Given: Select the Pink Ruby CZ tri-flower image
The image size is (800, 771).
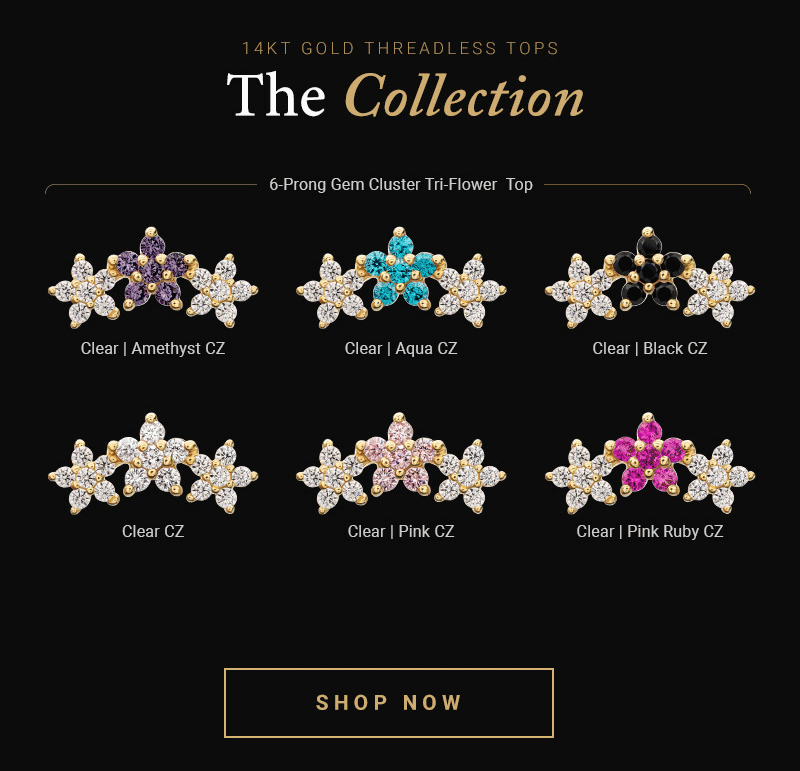Looking at the screenshot, I should click(649, 463).
